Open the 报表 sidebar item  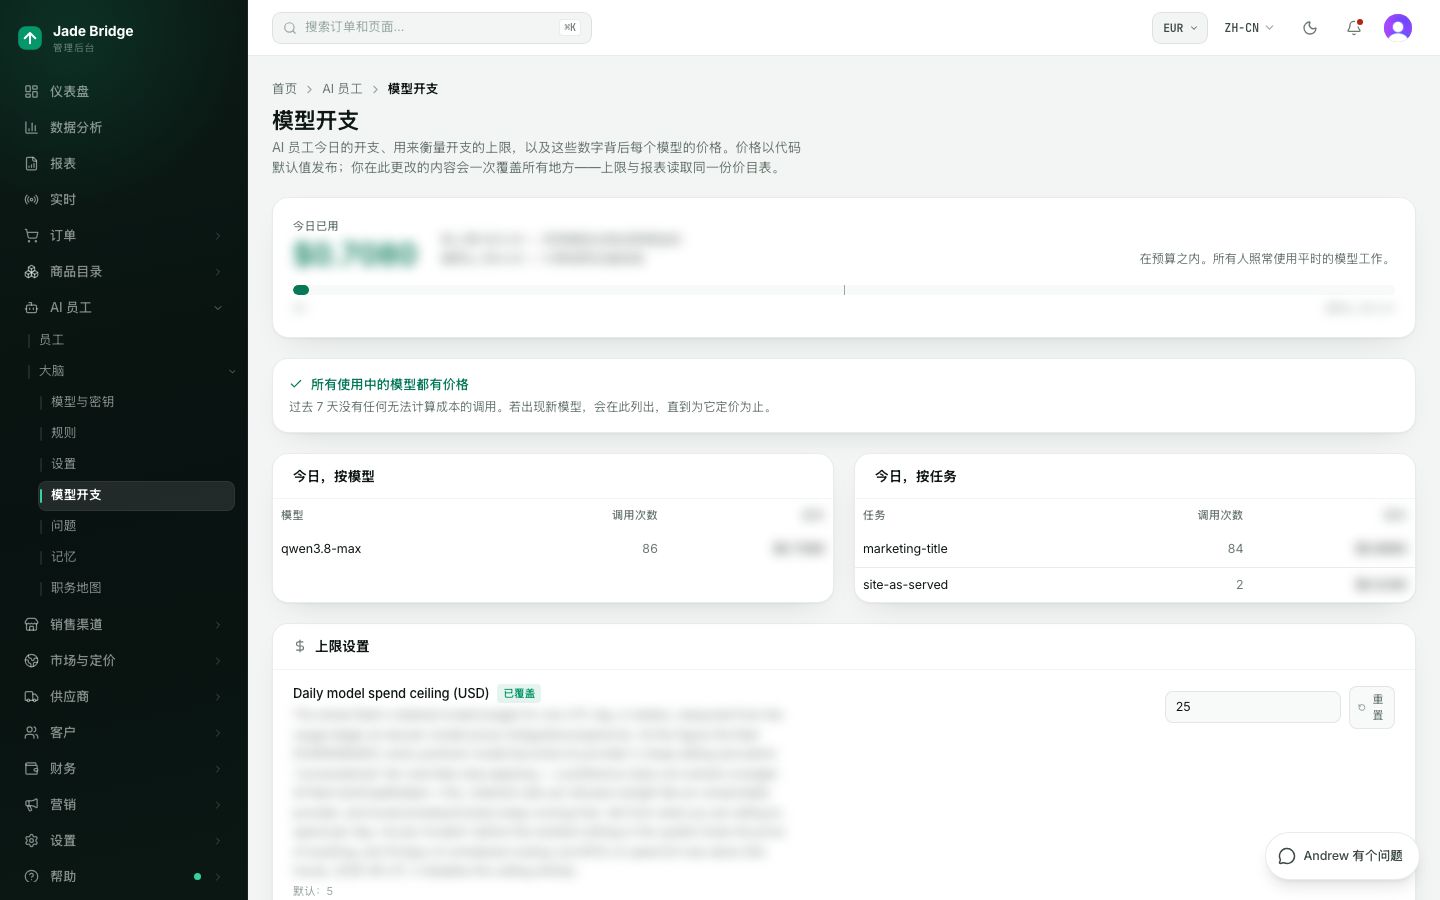tap(124, 163)
